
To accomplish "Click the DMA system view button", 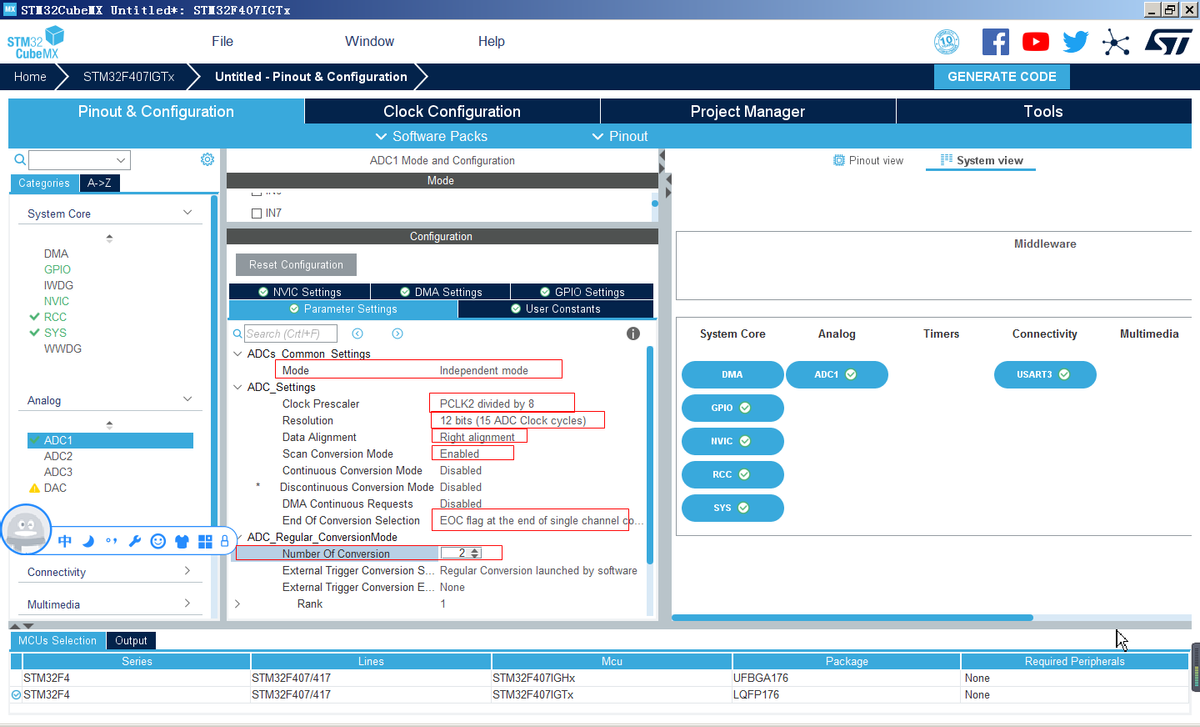I will click(732, 374).
